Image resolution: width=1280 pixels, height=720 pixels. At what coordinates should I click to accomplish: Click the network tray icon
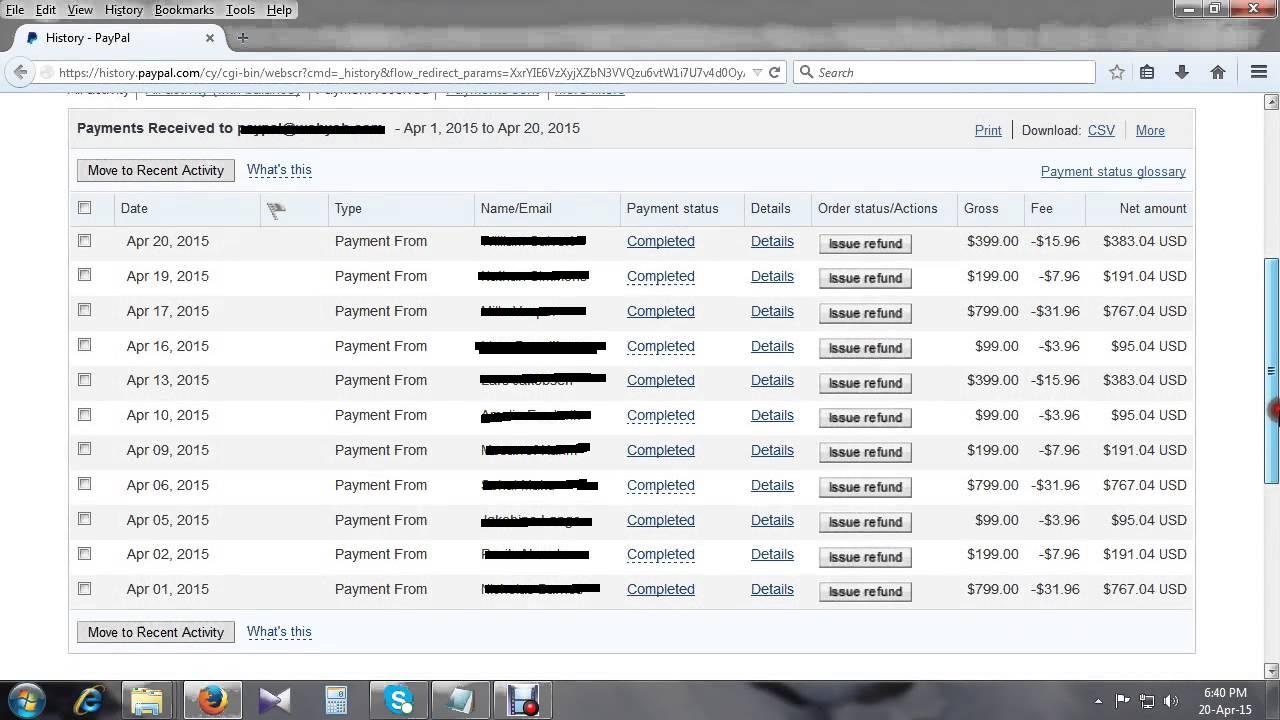pos(1147,701)
